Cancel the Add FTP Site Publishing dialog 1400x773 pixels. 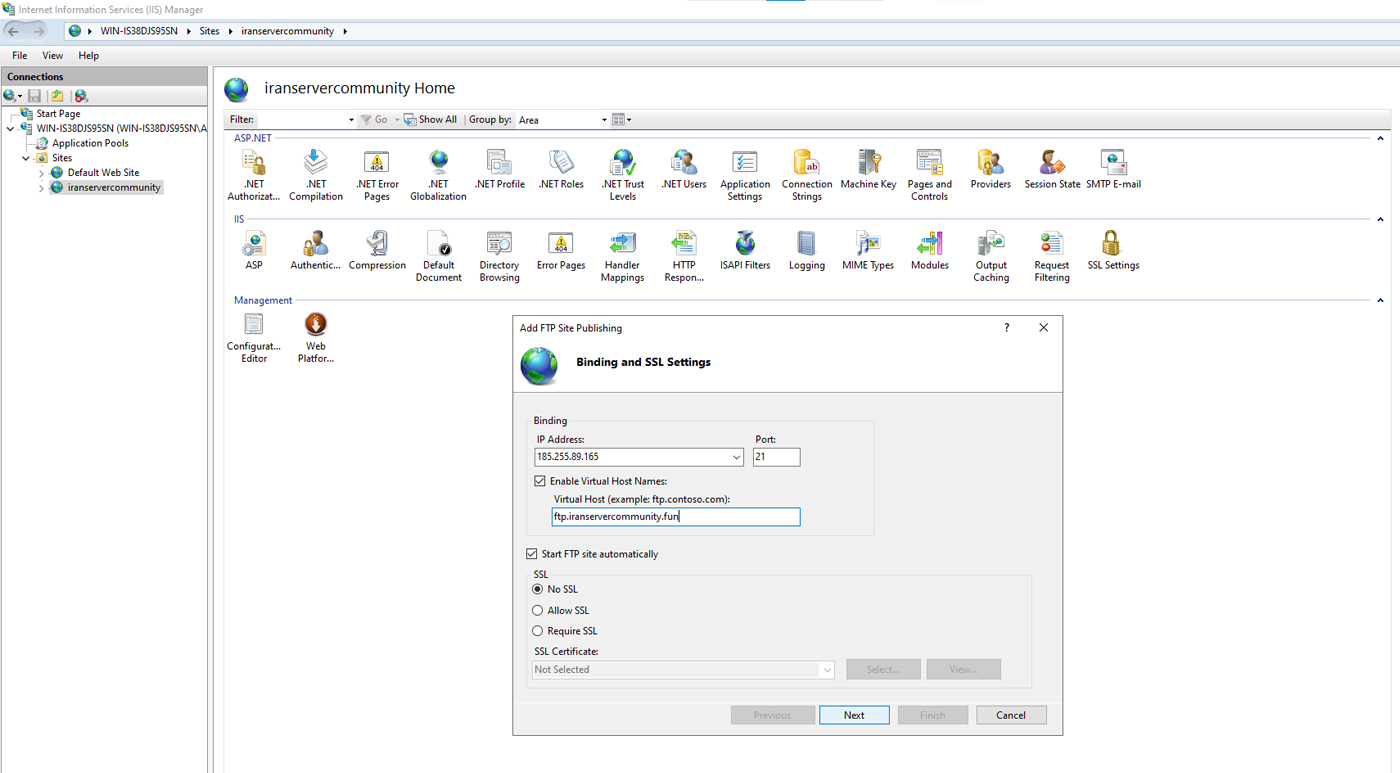coord(1010,715)
